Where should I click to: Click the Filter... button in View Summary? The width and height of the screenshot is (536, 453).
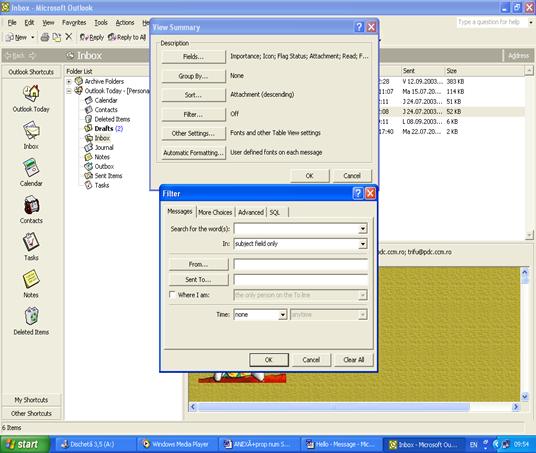(193, 114)
